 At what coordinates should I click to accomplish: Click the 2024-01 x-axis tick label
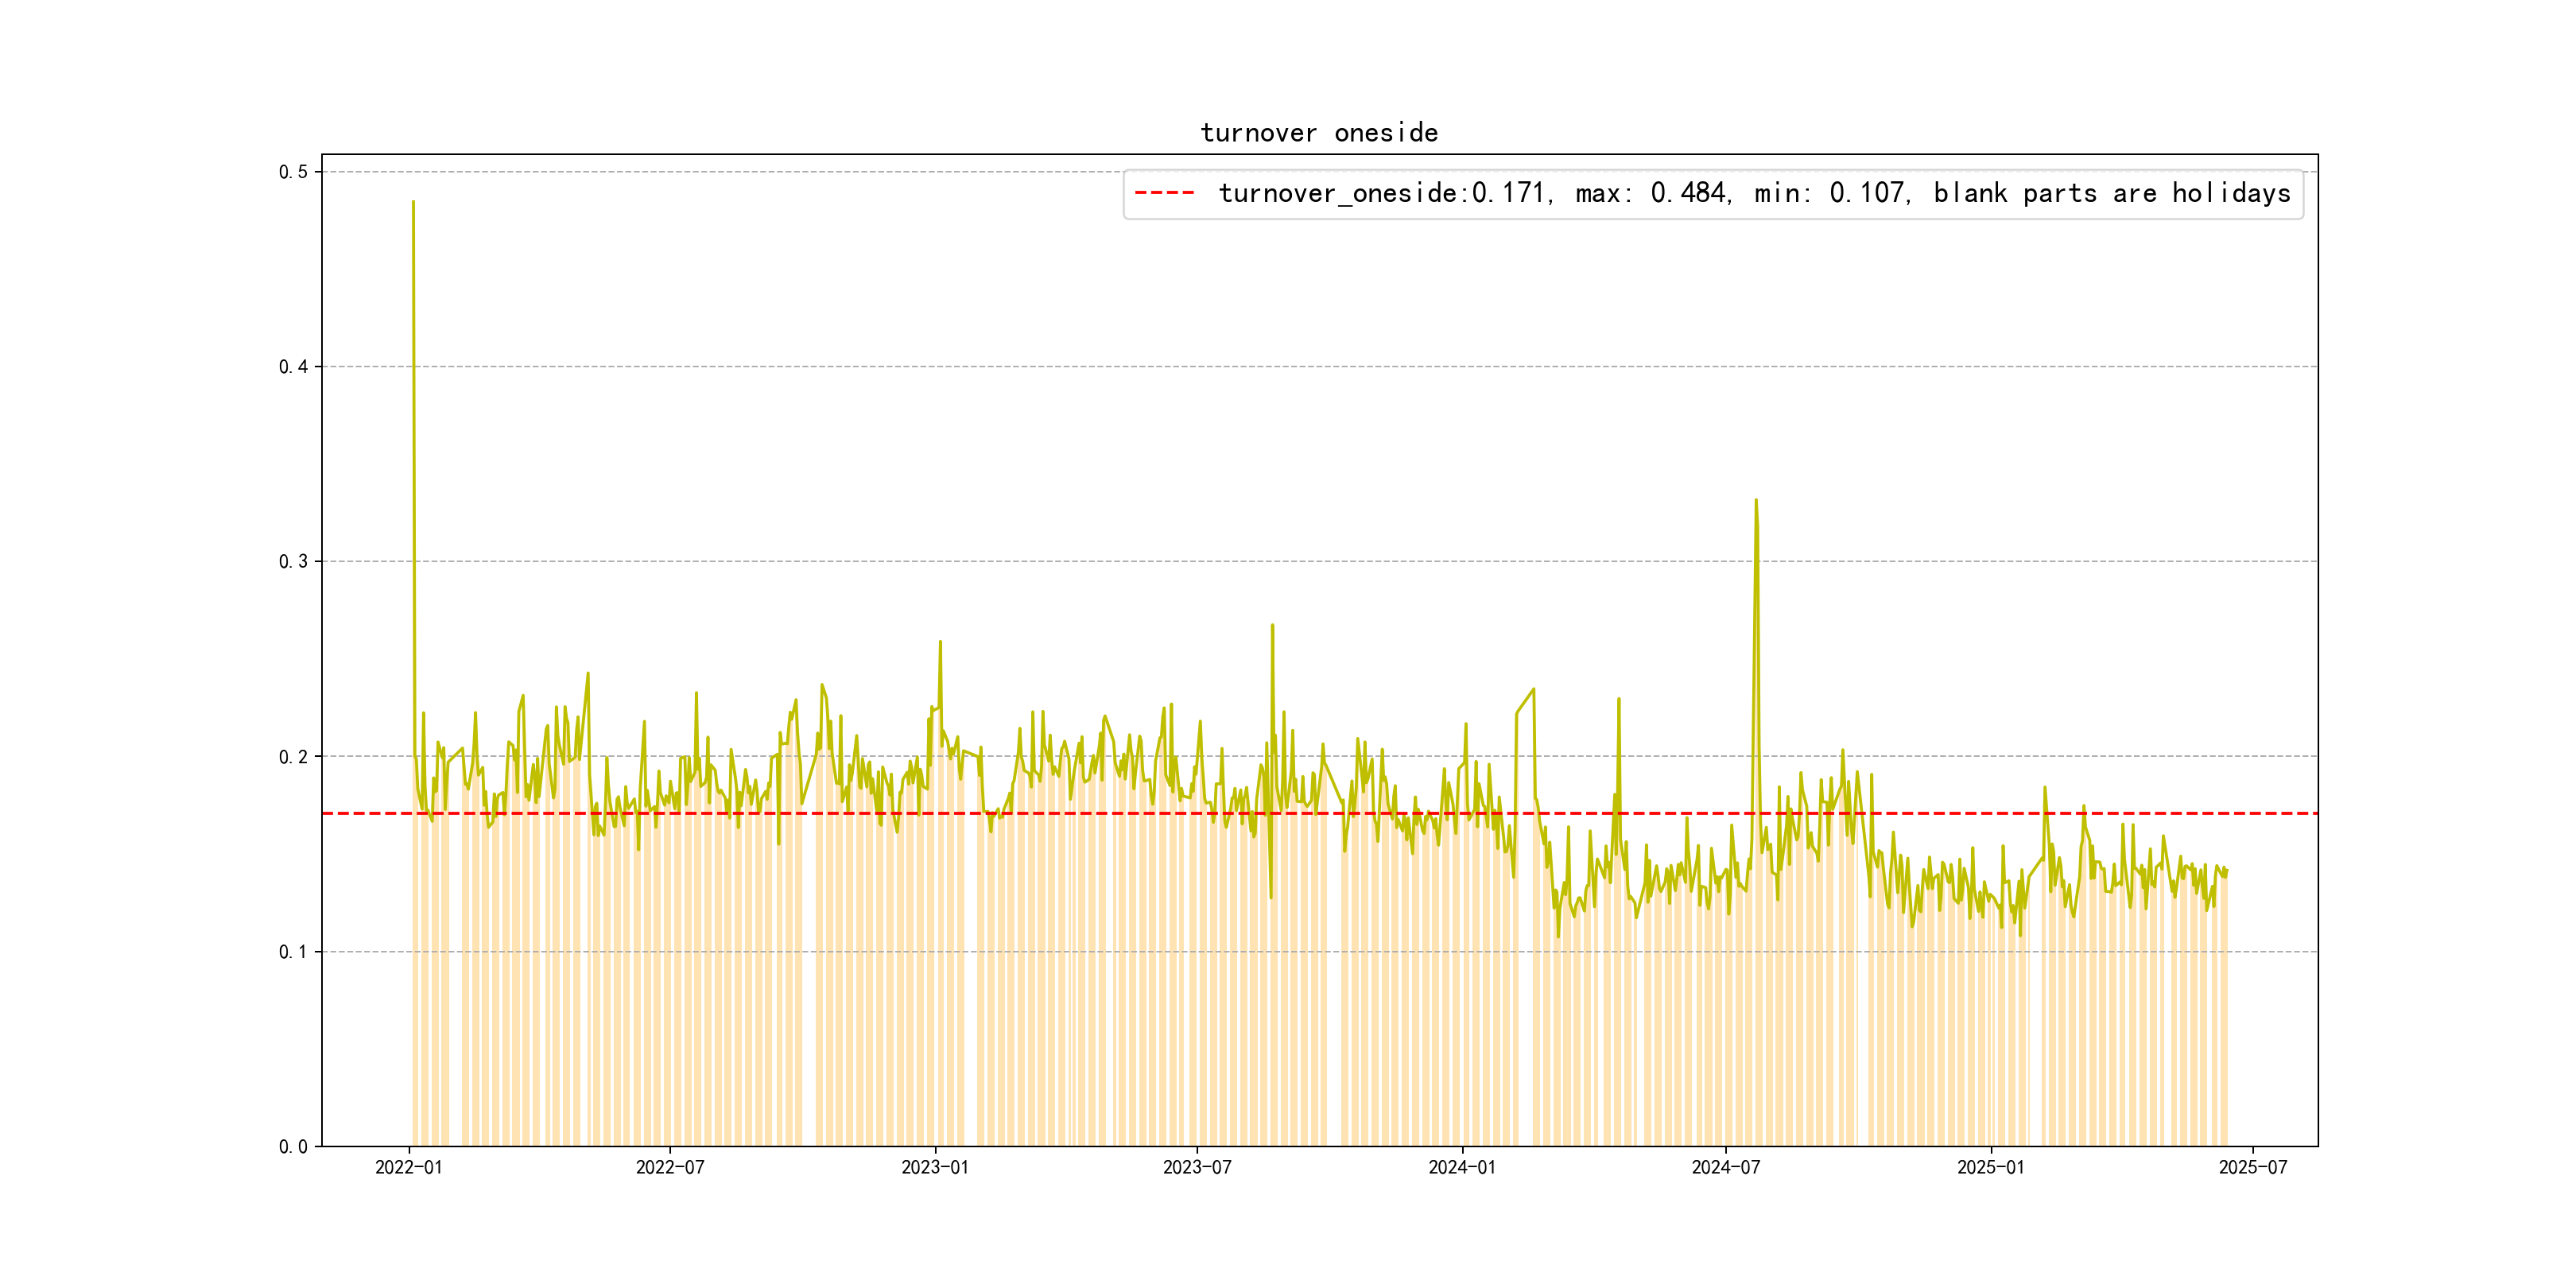[x=1462, y=1167]
